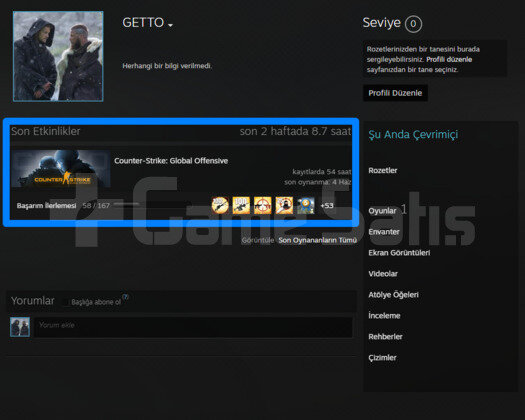
Task: Click the level 0 badge circle
Action: pos(413,24)
